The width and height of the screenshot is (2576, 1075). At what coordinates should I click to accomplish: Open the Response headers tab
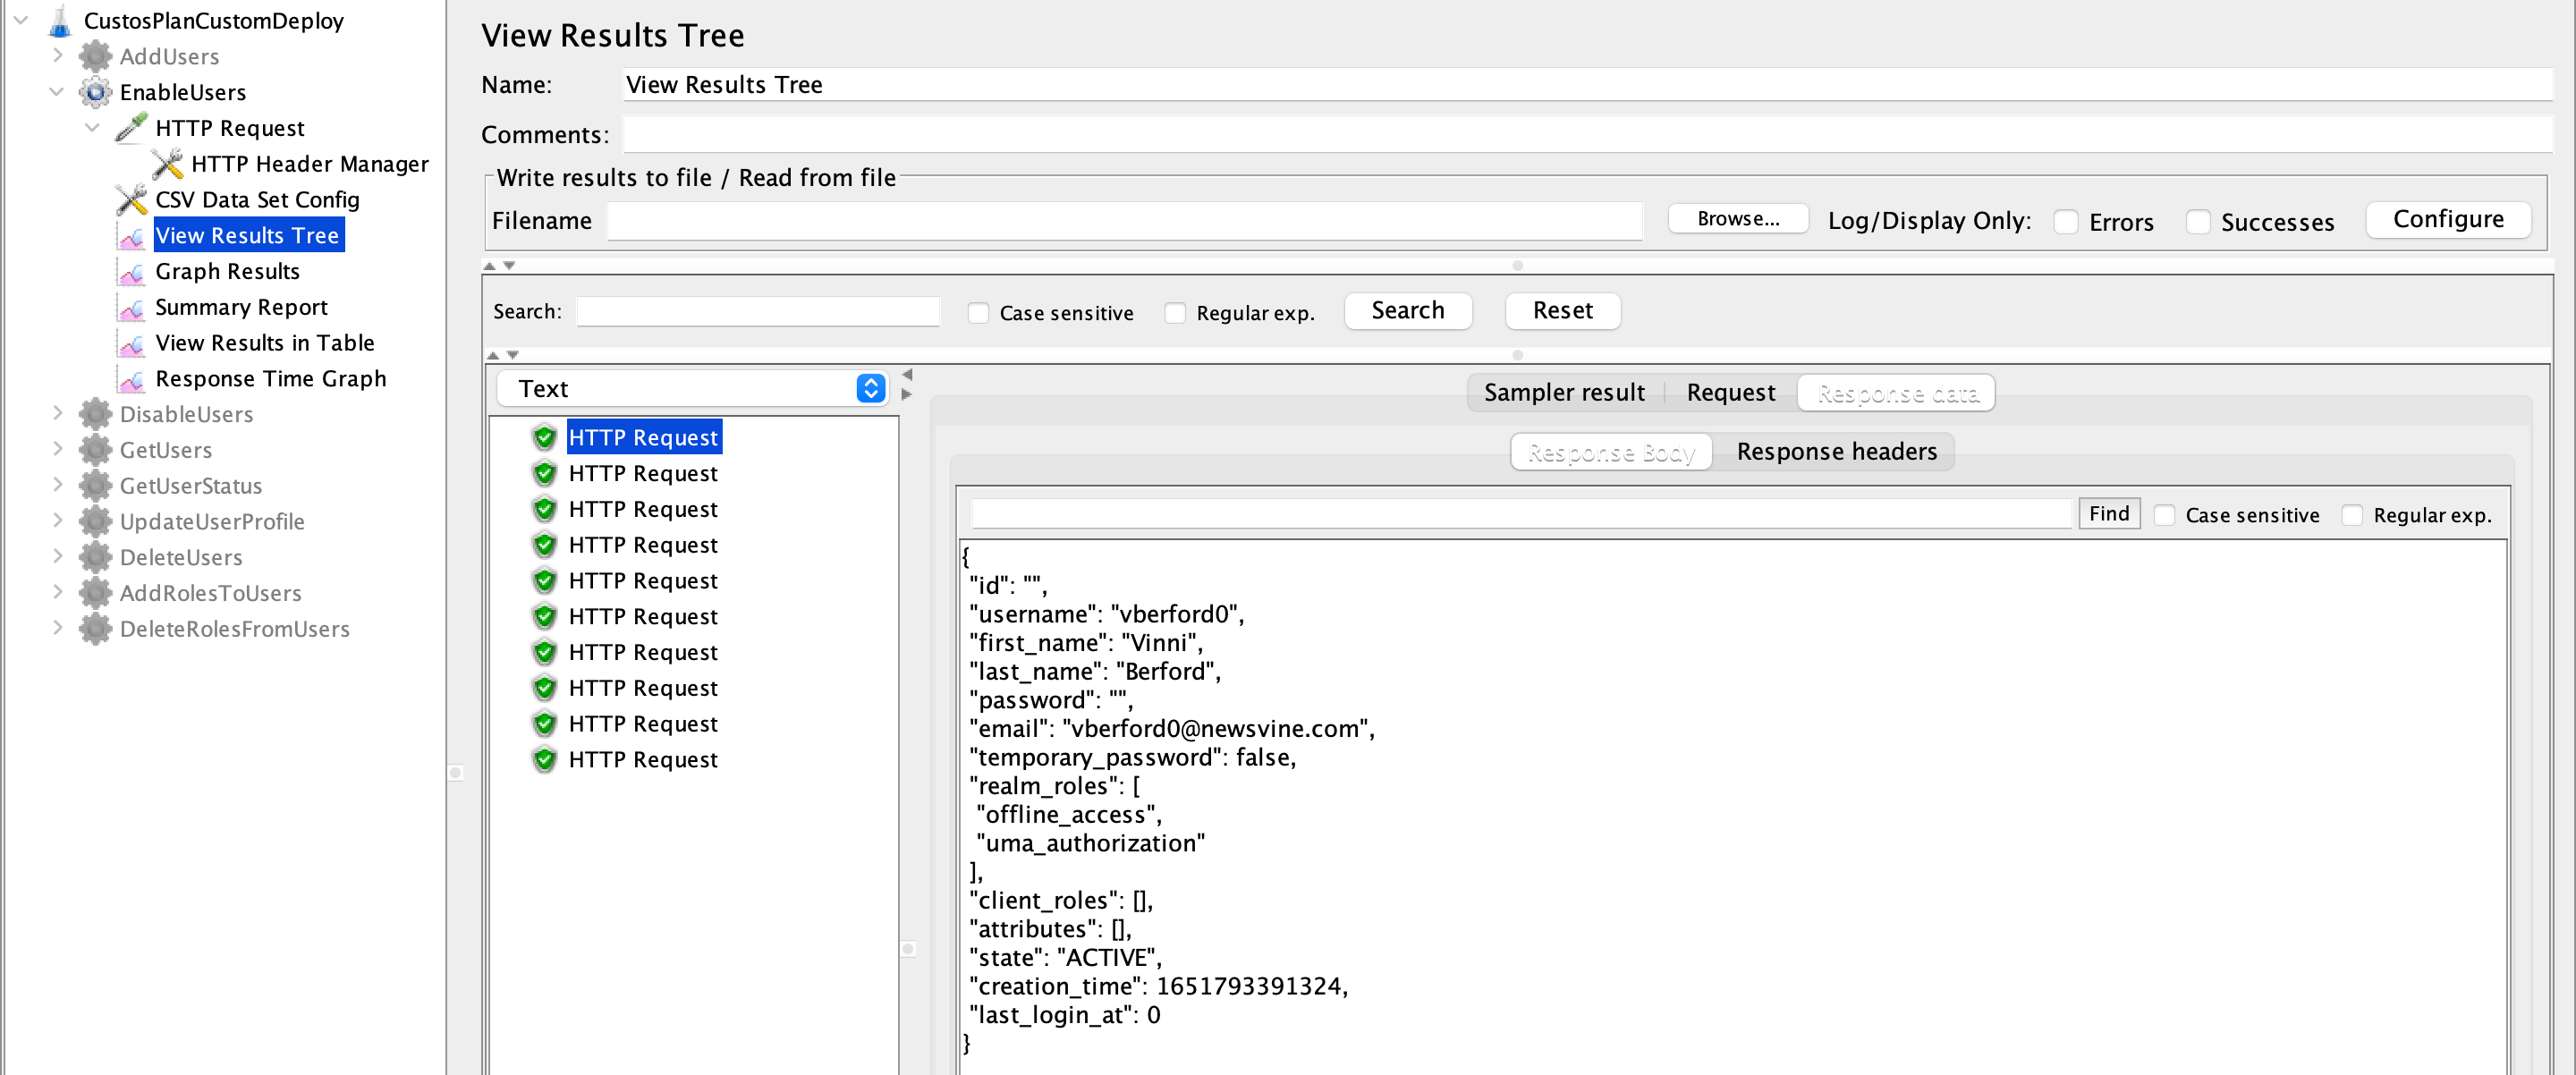pyautogui.click(x=1836, y=452)
